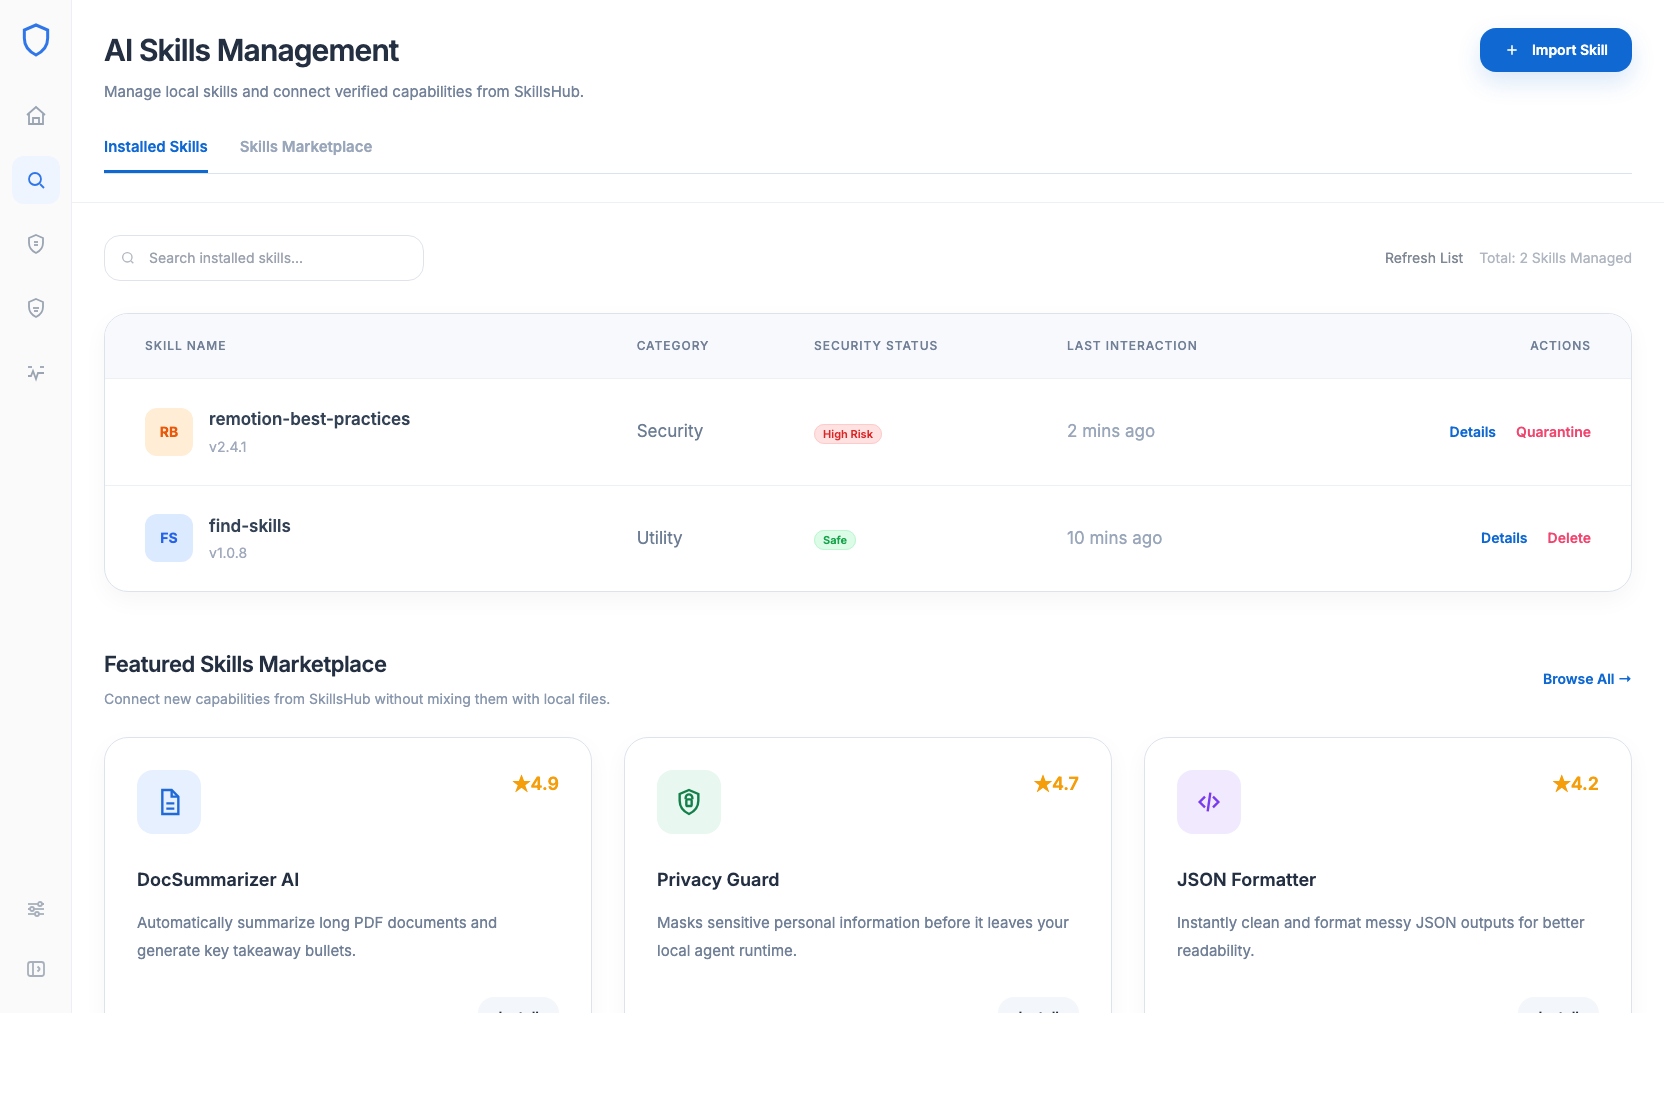Switch to the Skills Marketplace tab

coord(306,147)
